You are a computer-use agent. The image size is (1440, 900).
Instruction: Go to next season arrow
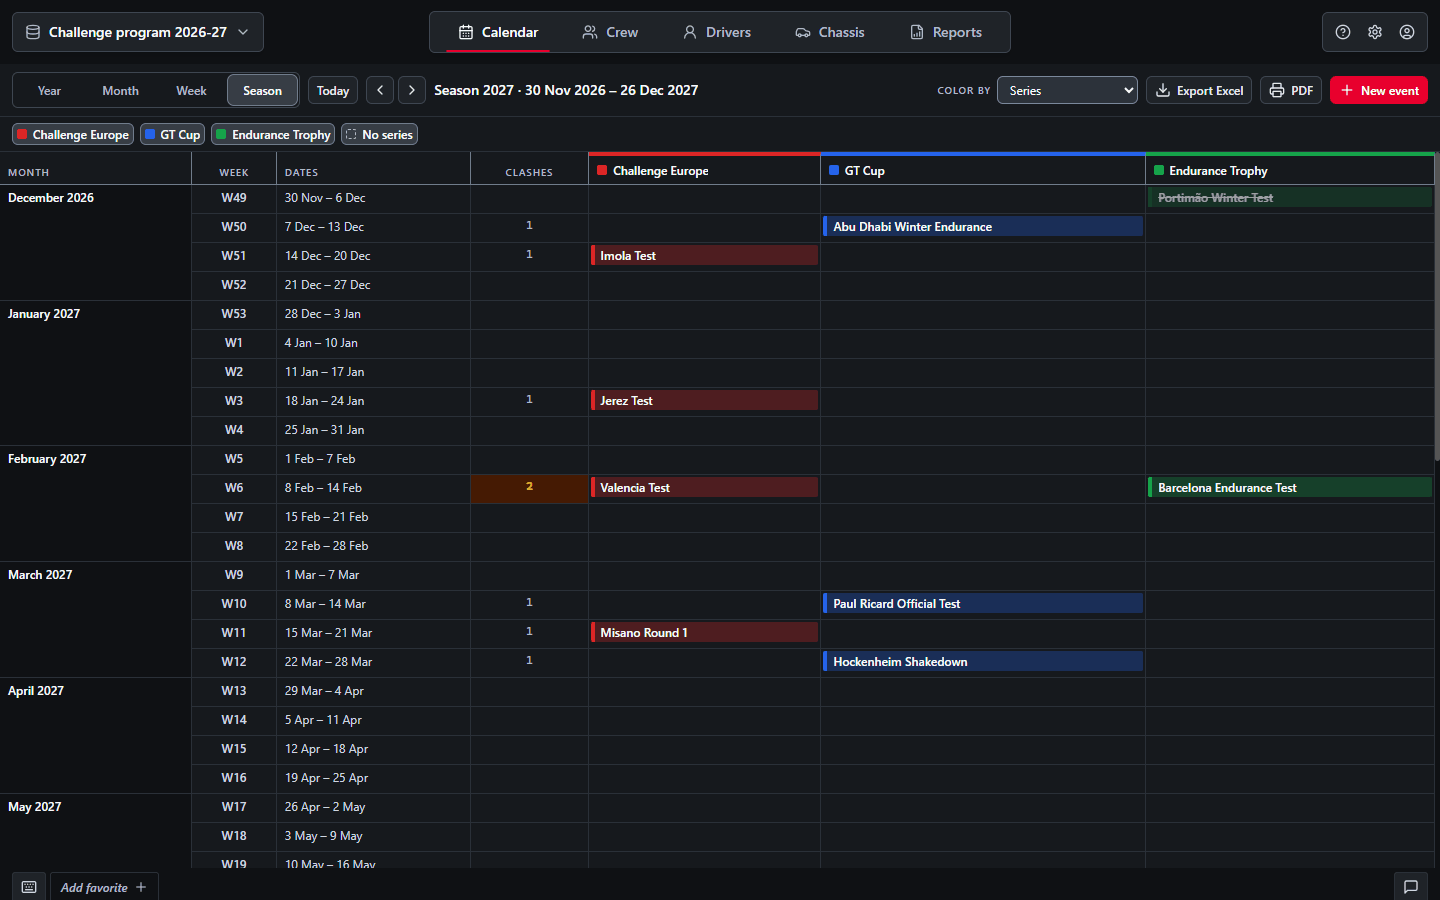(412, 90)
